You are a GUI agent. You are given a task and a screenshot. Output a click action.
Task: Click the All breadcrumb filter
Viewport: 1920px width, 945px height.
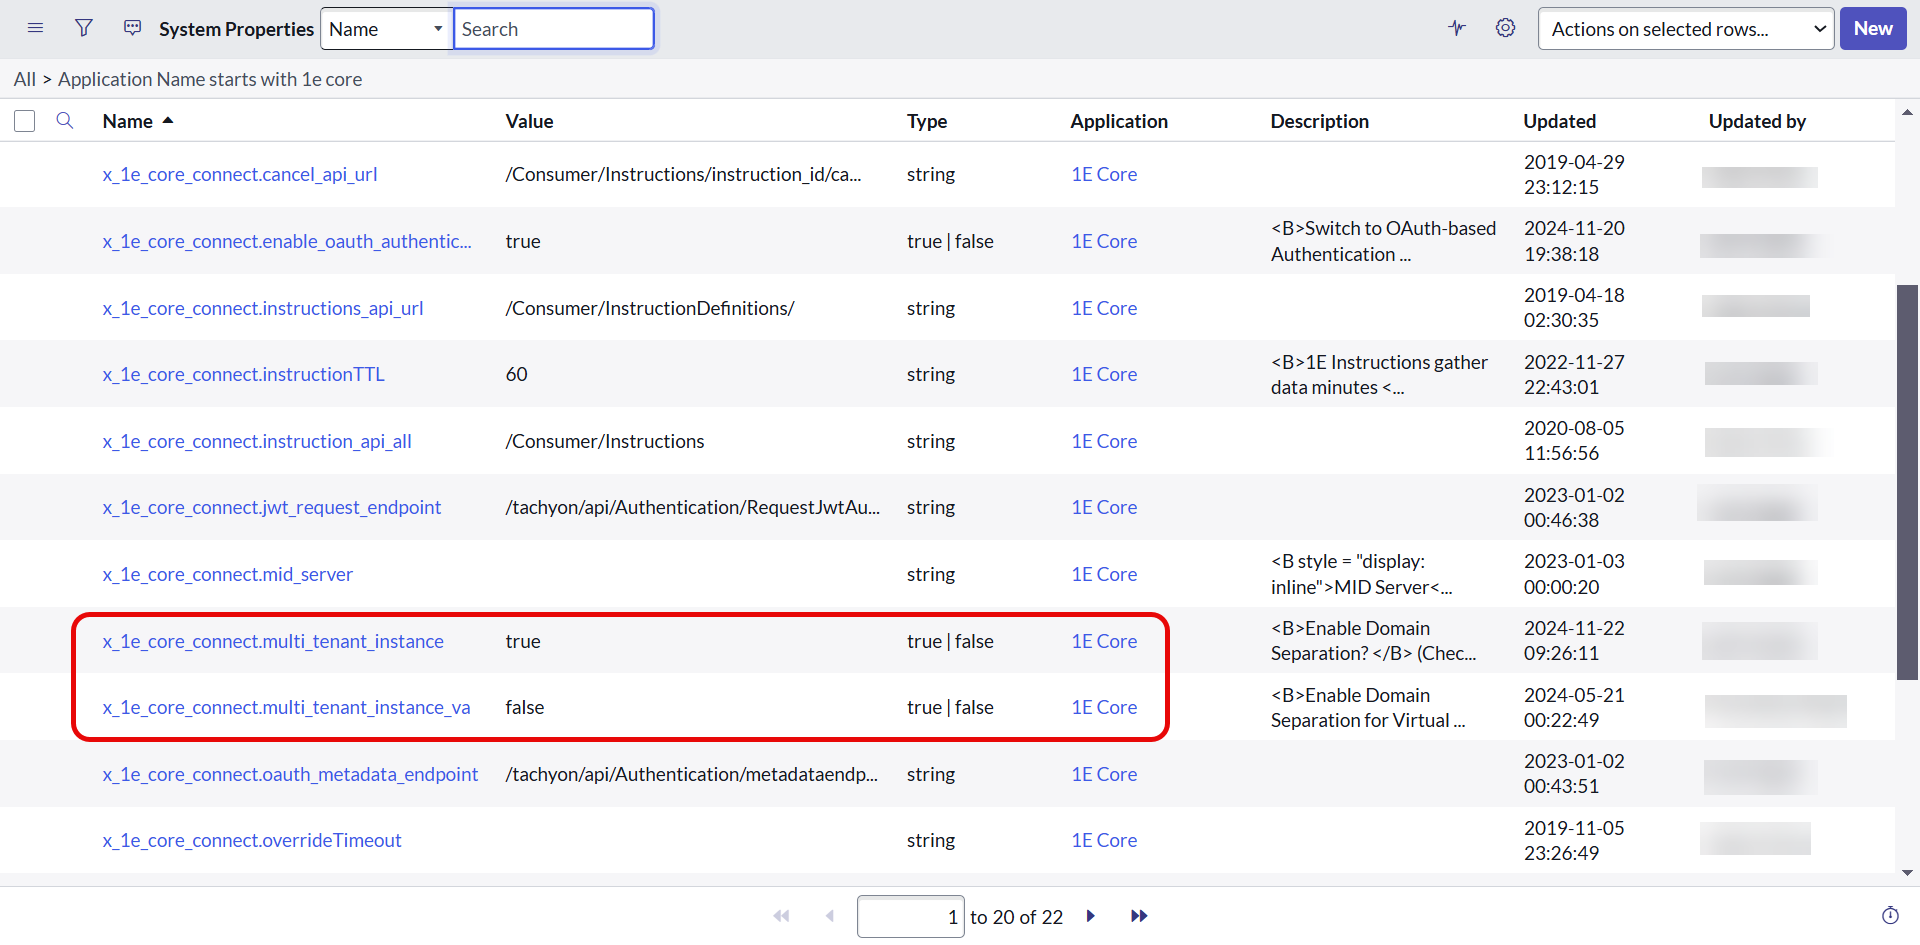pos(24,79)
